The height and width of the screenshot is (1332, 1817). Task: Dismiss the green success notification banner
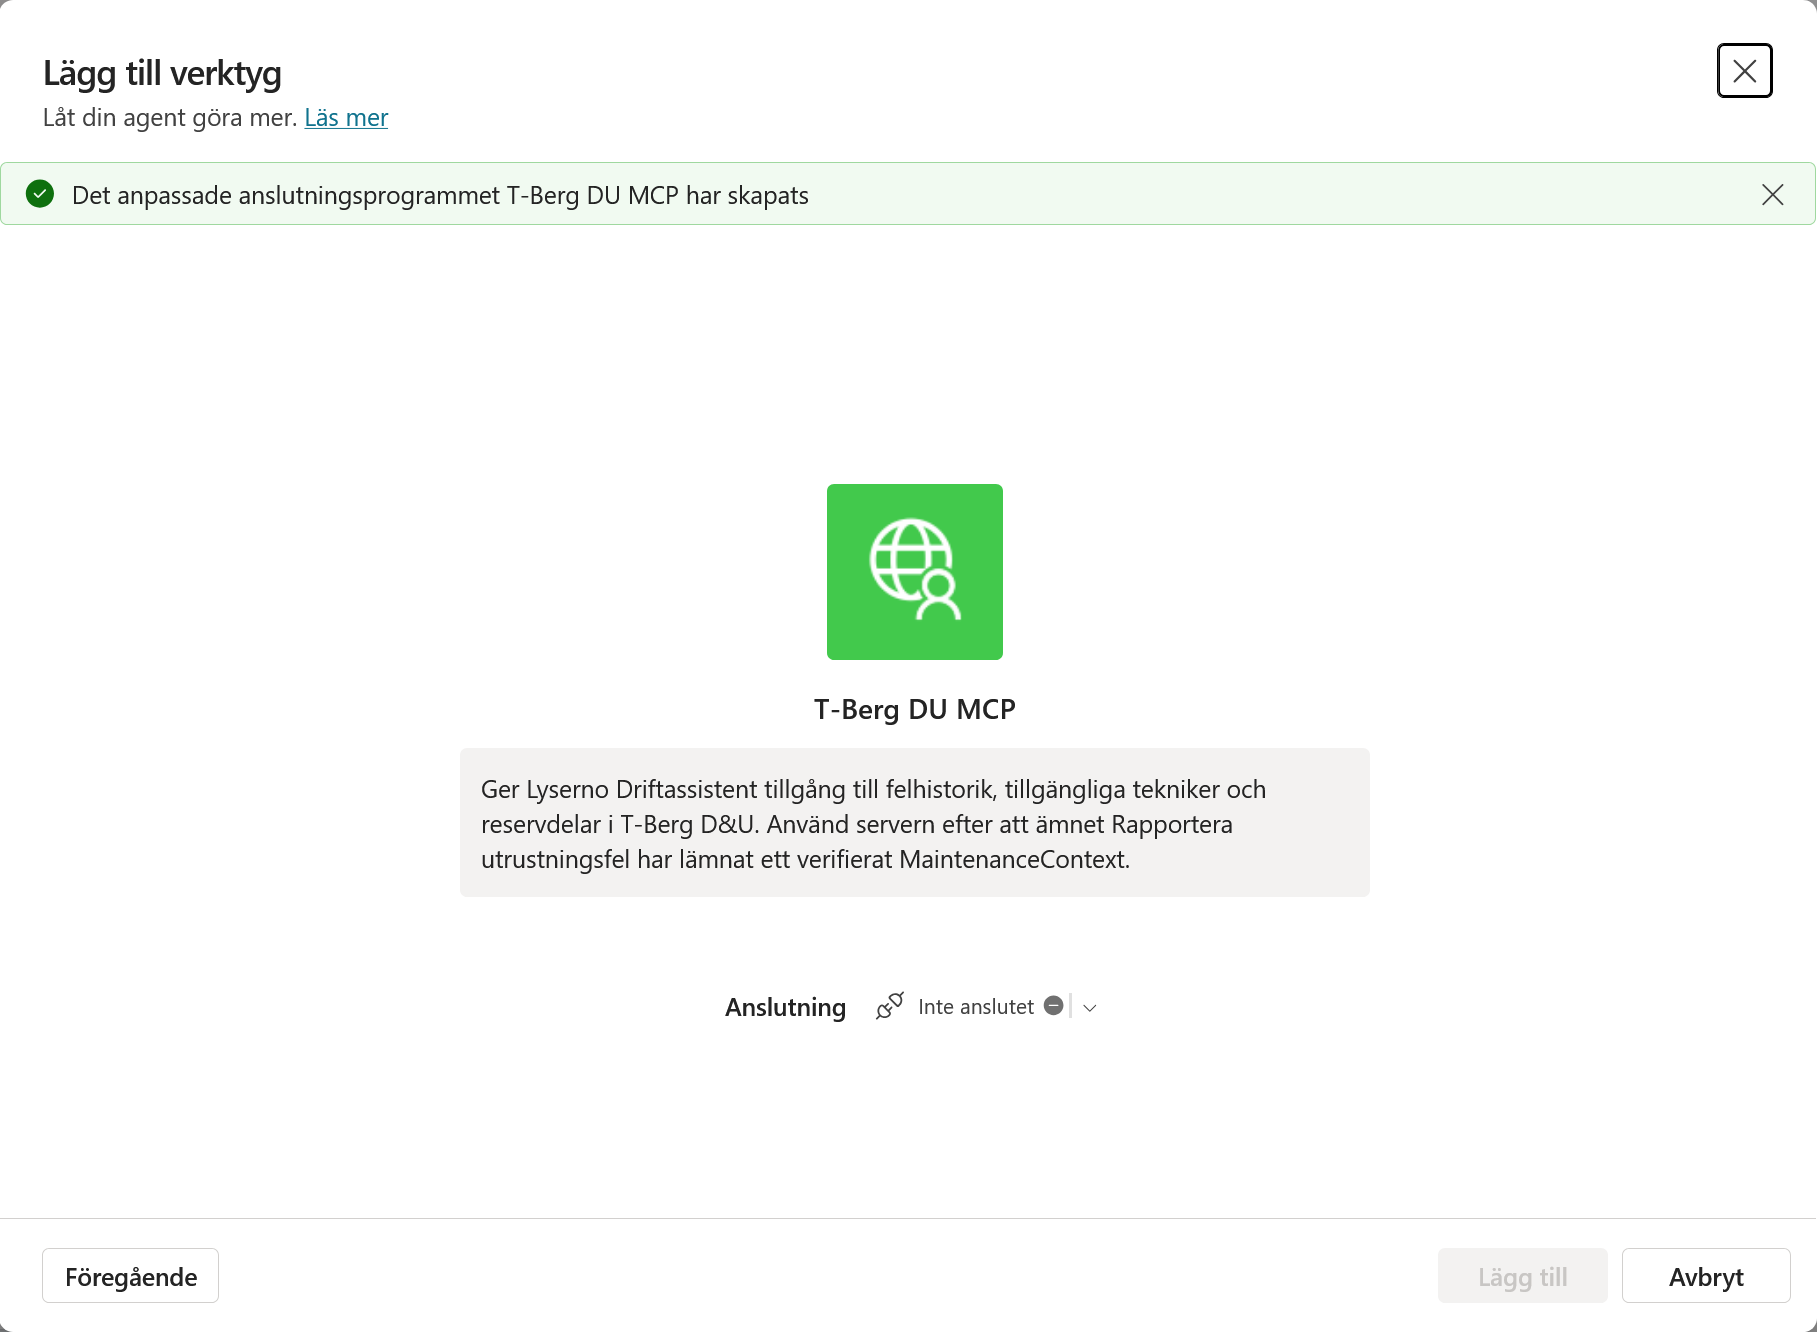pyautogui.click(x=1772, y=195)
